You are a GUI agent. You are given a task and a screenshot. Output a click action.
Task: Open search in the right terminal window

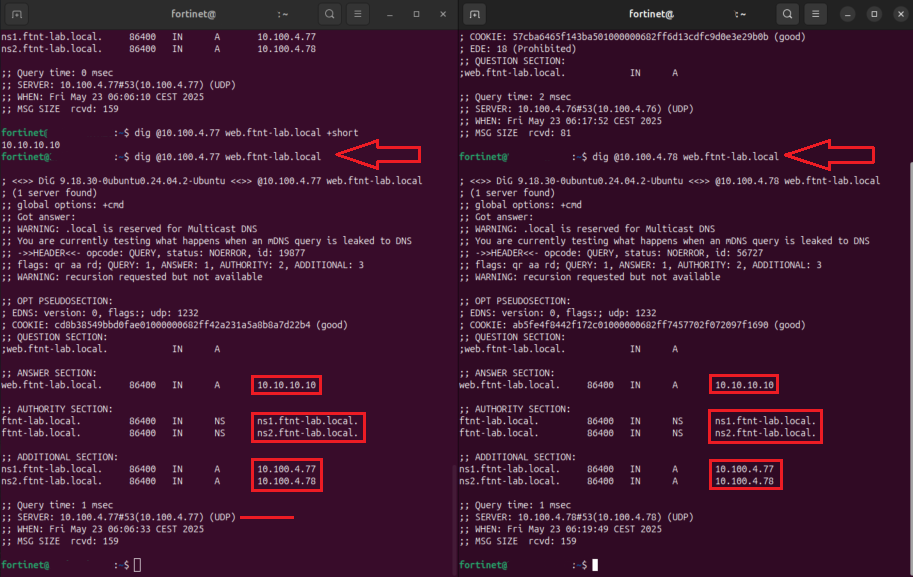(787, 14)
